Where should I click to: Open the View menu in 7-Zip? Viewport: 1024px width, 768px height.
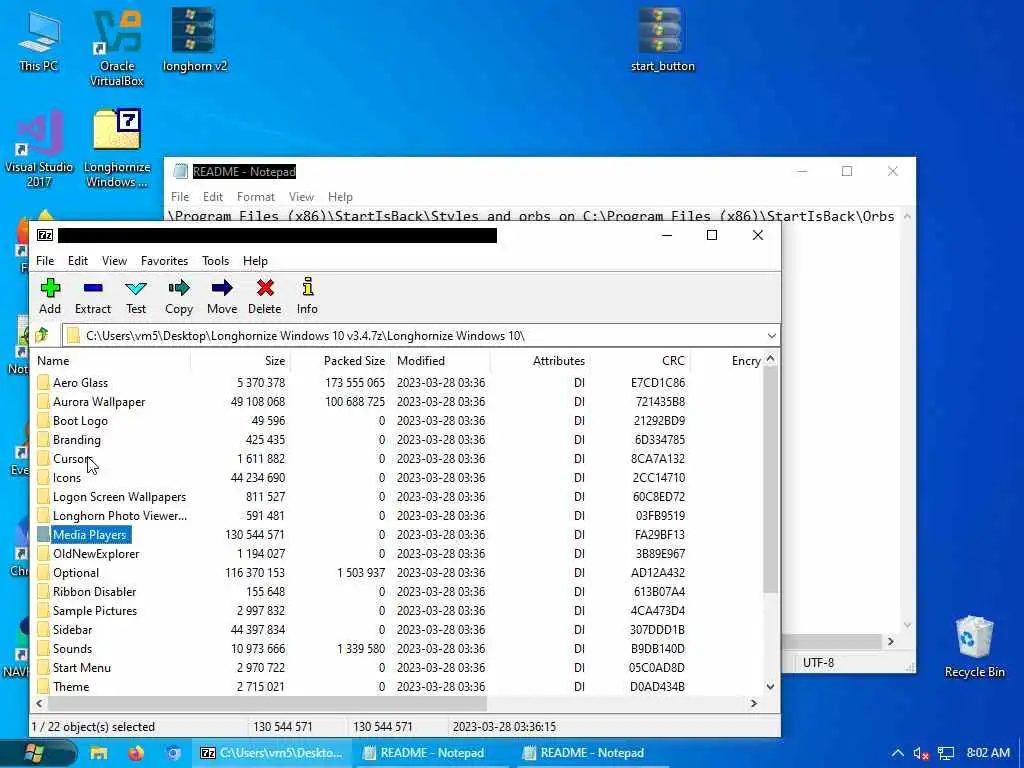pyautogui.click(x=114, y=261)
